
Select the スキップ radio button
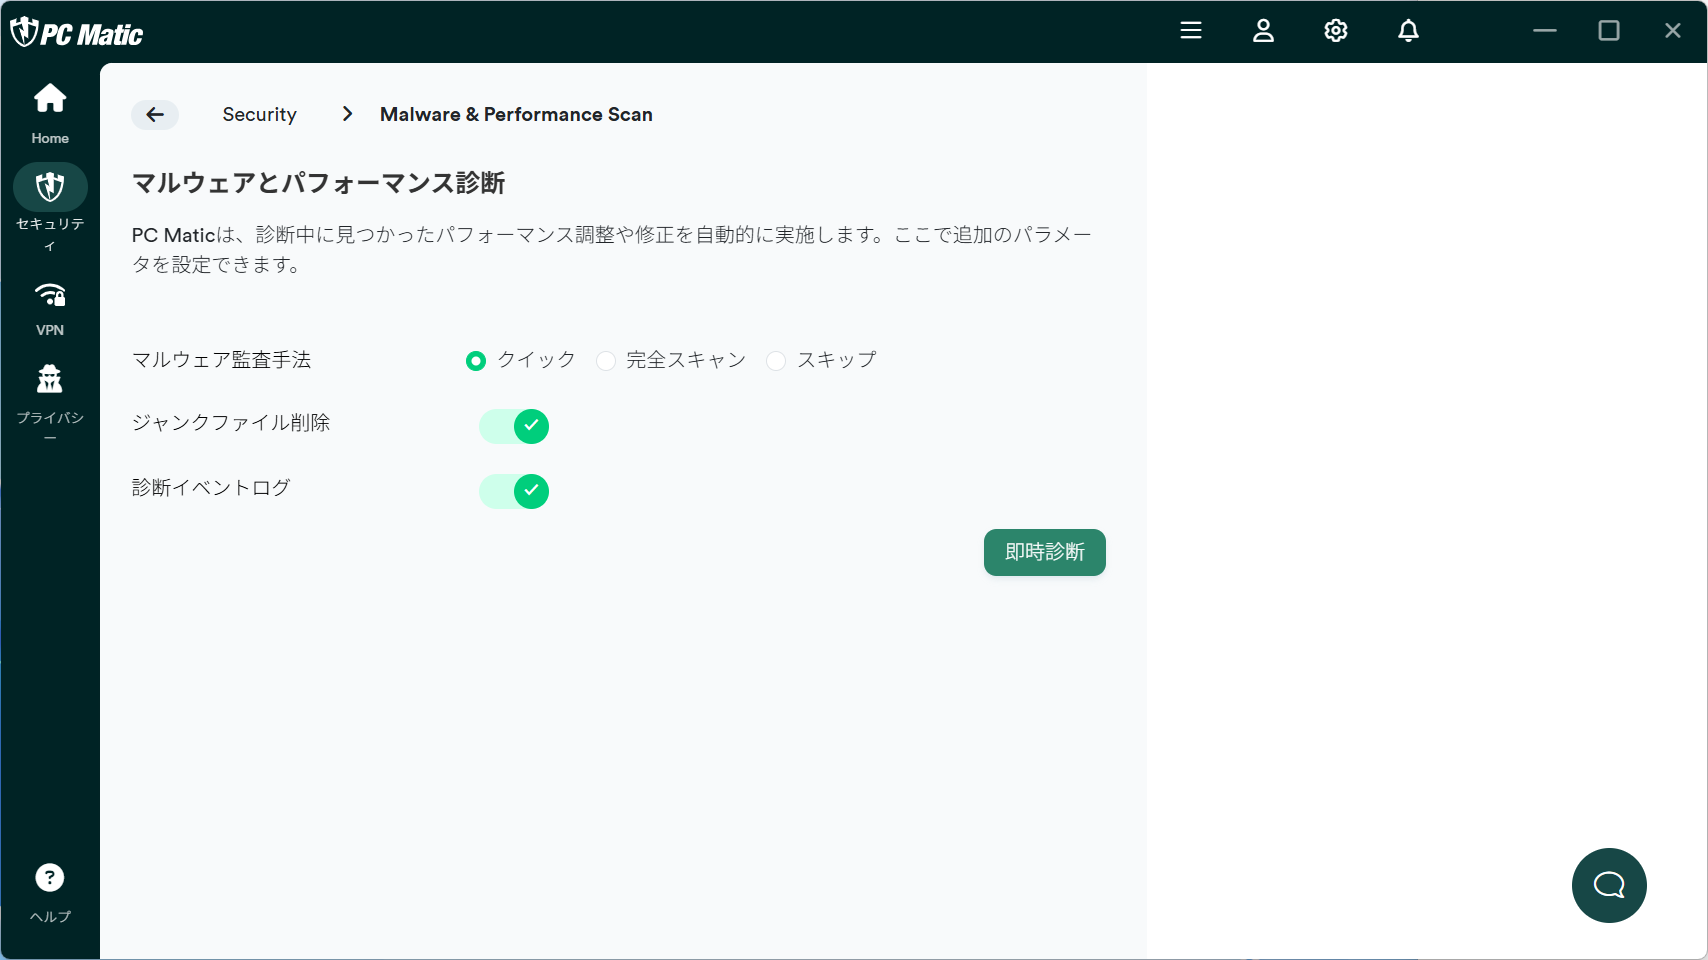click(x=776, y=361)
